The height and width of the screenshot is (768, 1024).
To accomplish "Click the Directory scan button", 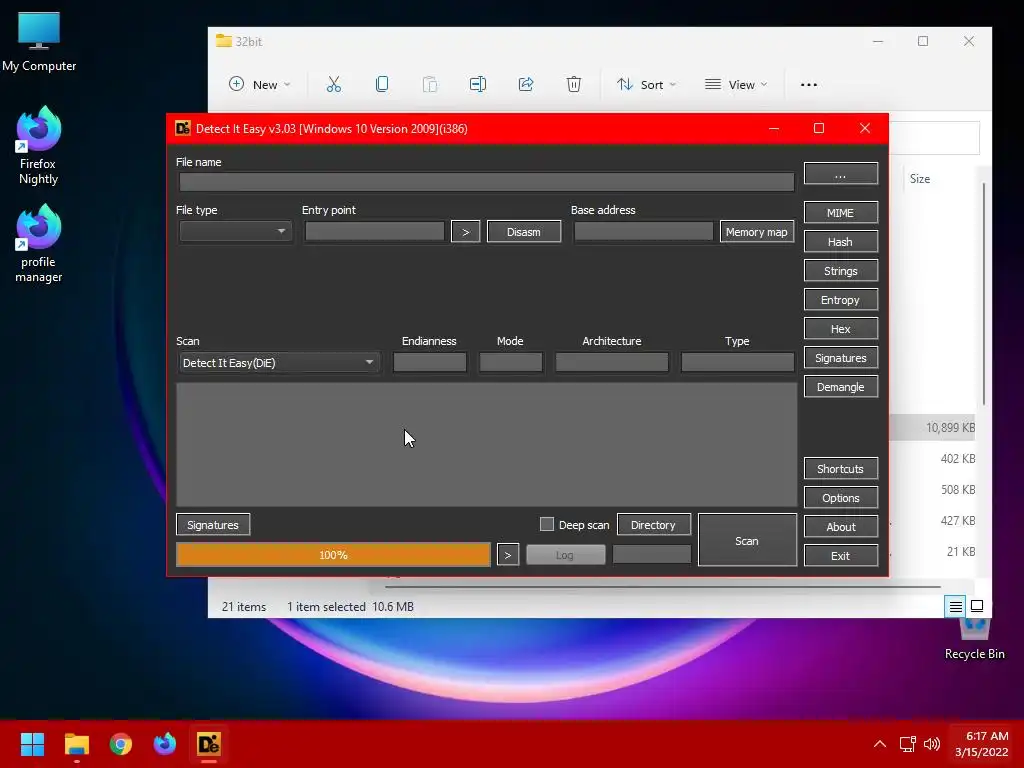I will click(653, 524).
